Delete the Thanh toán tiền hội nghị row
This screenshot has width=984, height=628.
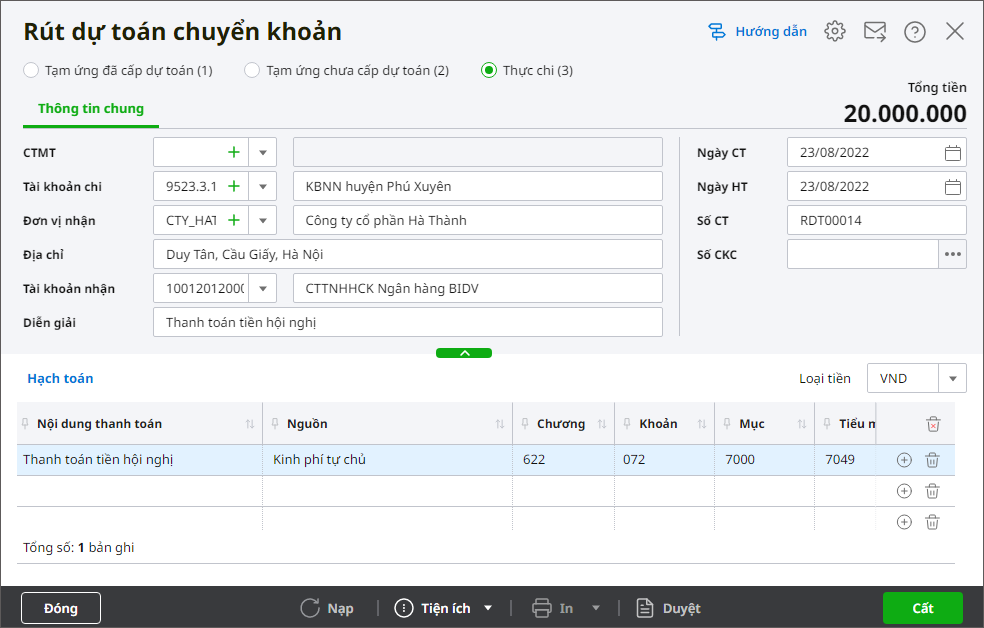click(933, 460)
